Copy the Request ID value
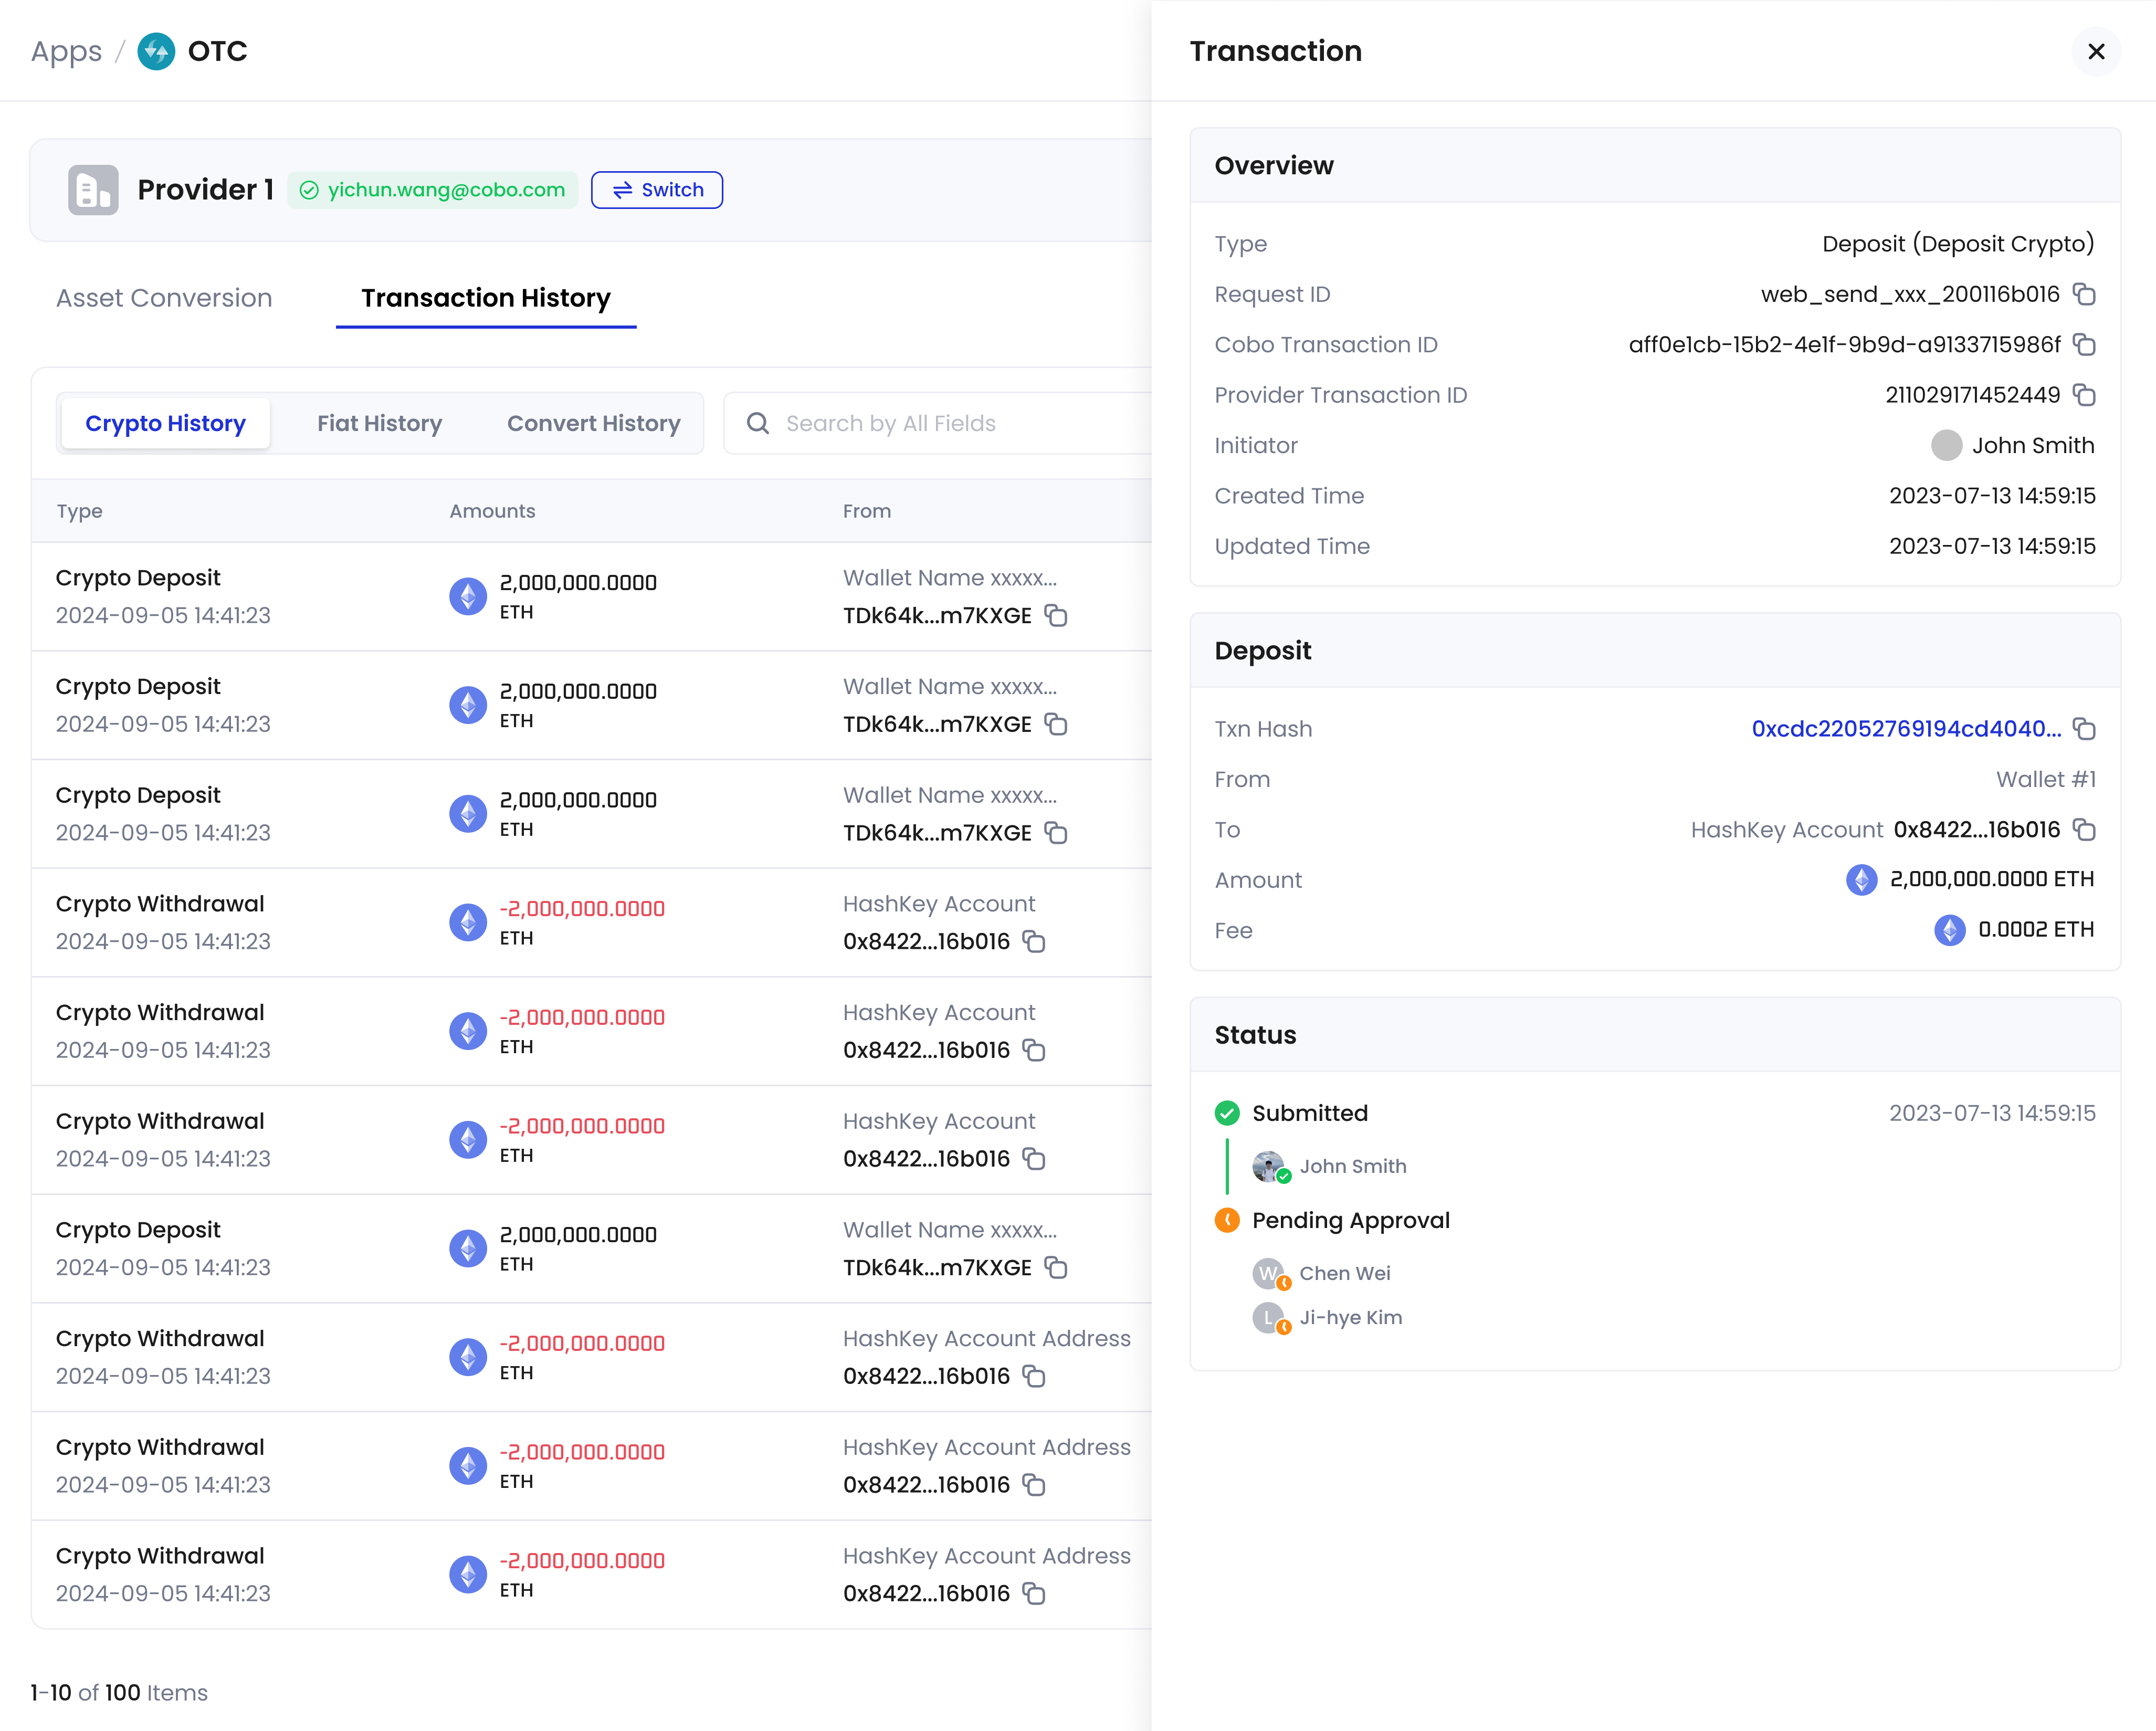Image resolution: width=2156 pixels, height=1731 pixels. [x=2084, y=294]
